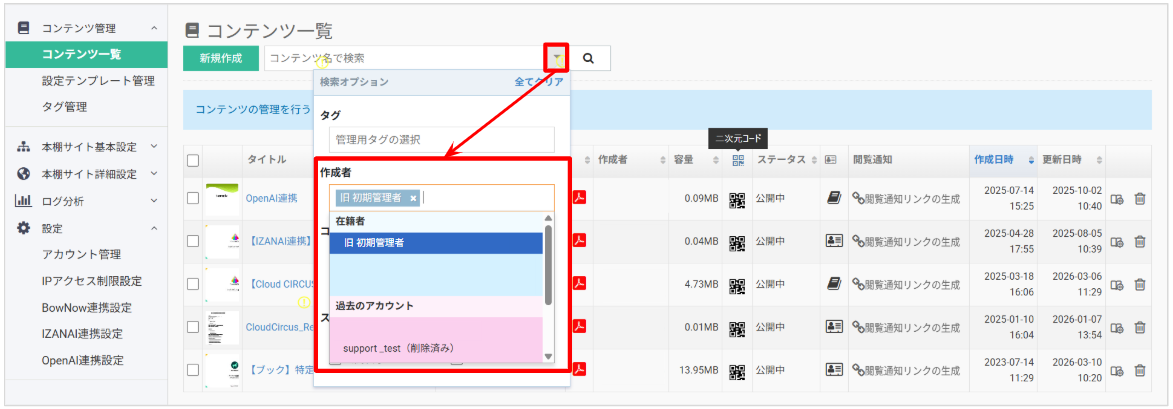
Task: Open IZANAI連携設定 in sidebar
Action: point(82,333)
